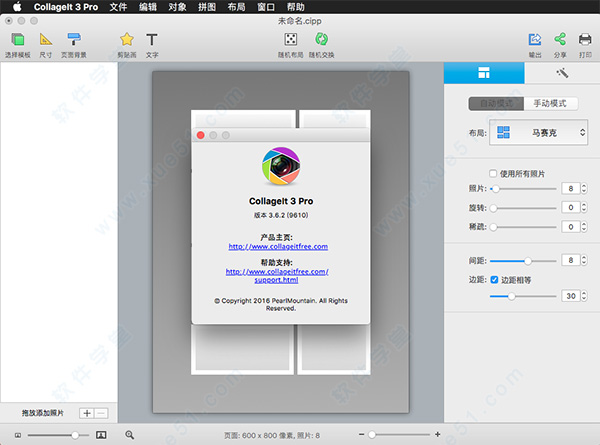Click the margin slider below 边距相等

[523, 296]
